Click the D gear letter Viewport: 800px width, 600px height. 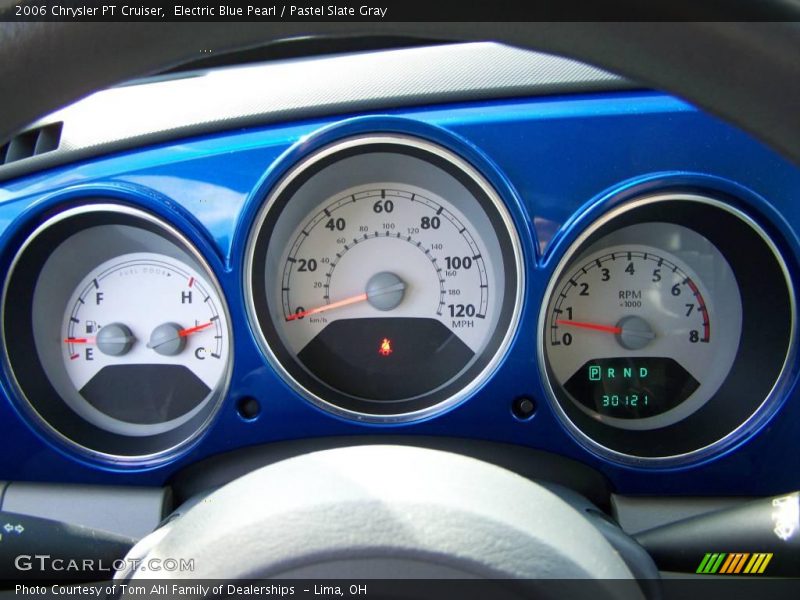coord(644,372)
